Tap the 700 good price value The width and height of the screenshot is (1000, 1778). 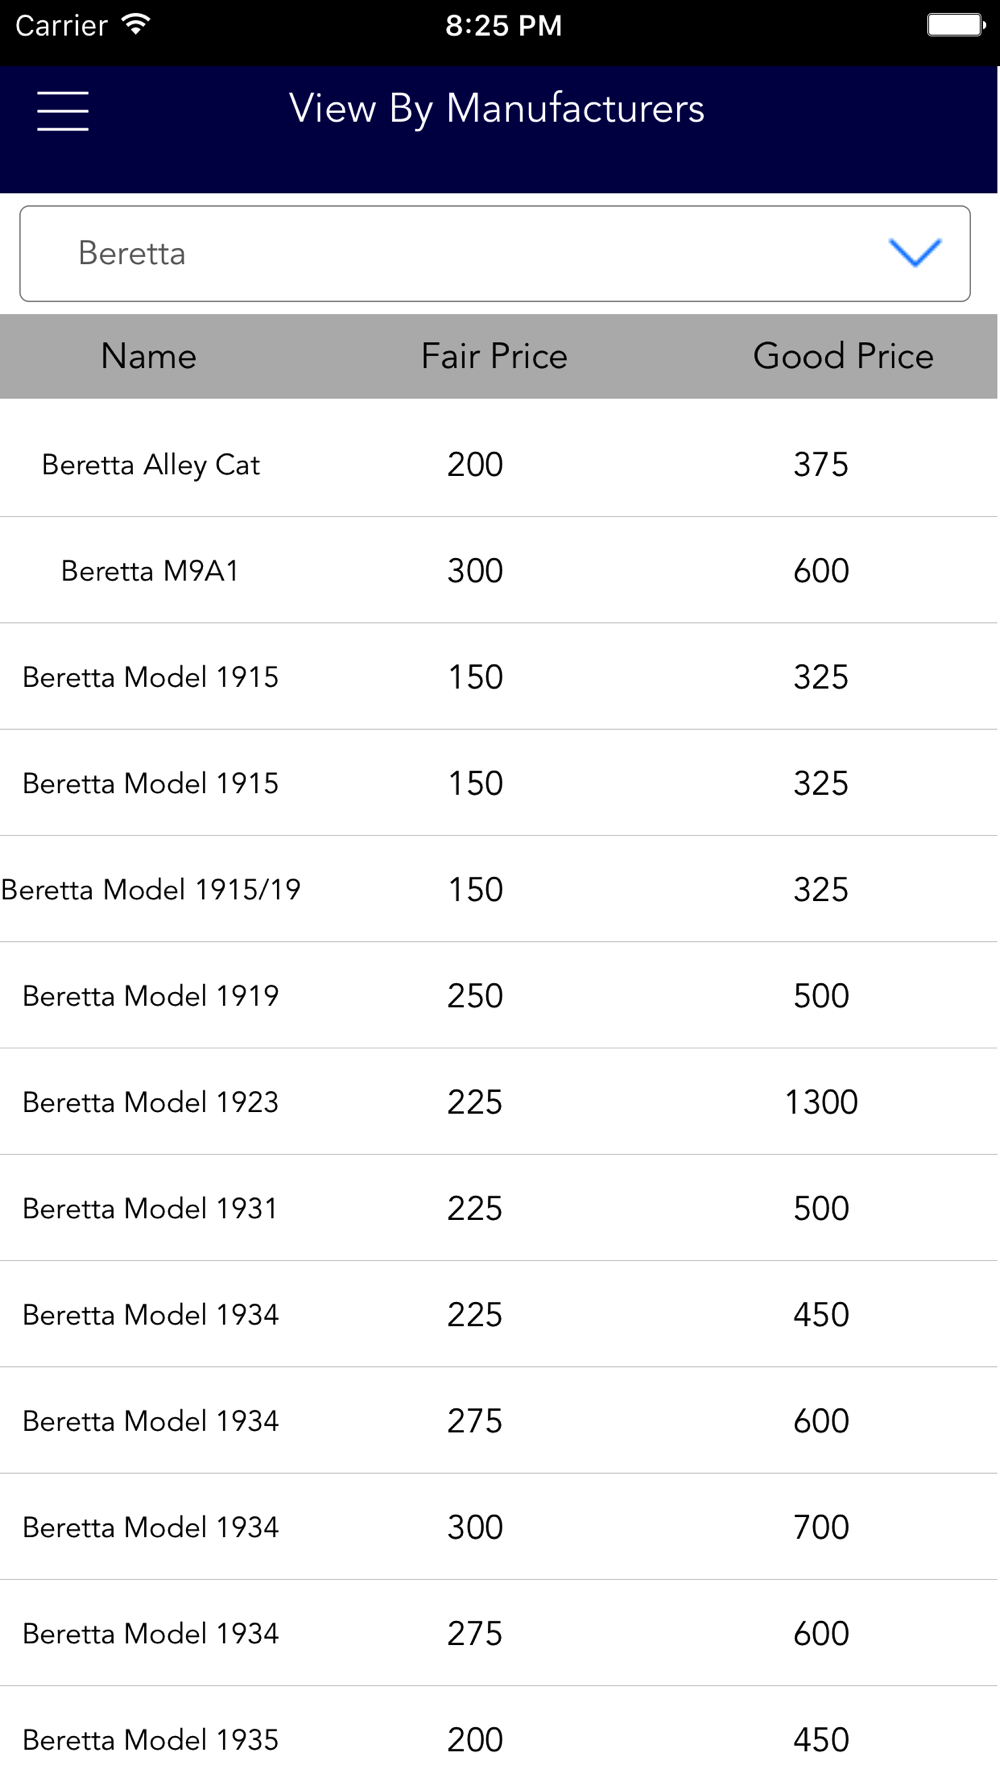pyautogui.click(x=821, y=1527)
